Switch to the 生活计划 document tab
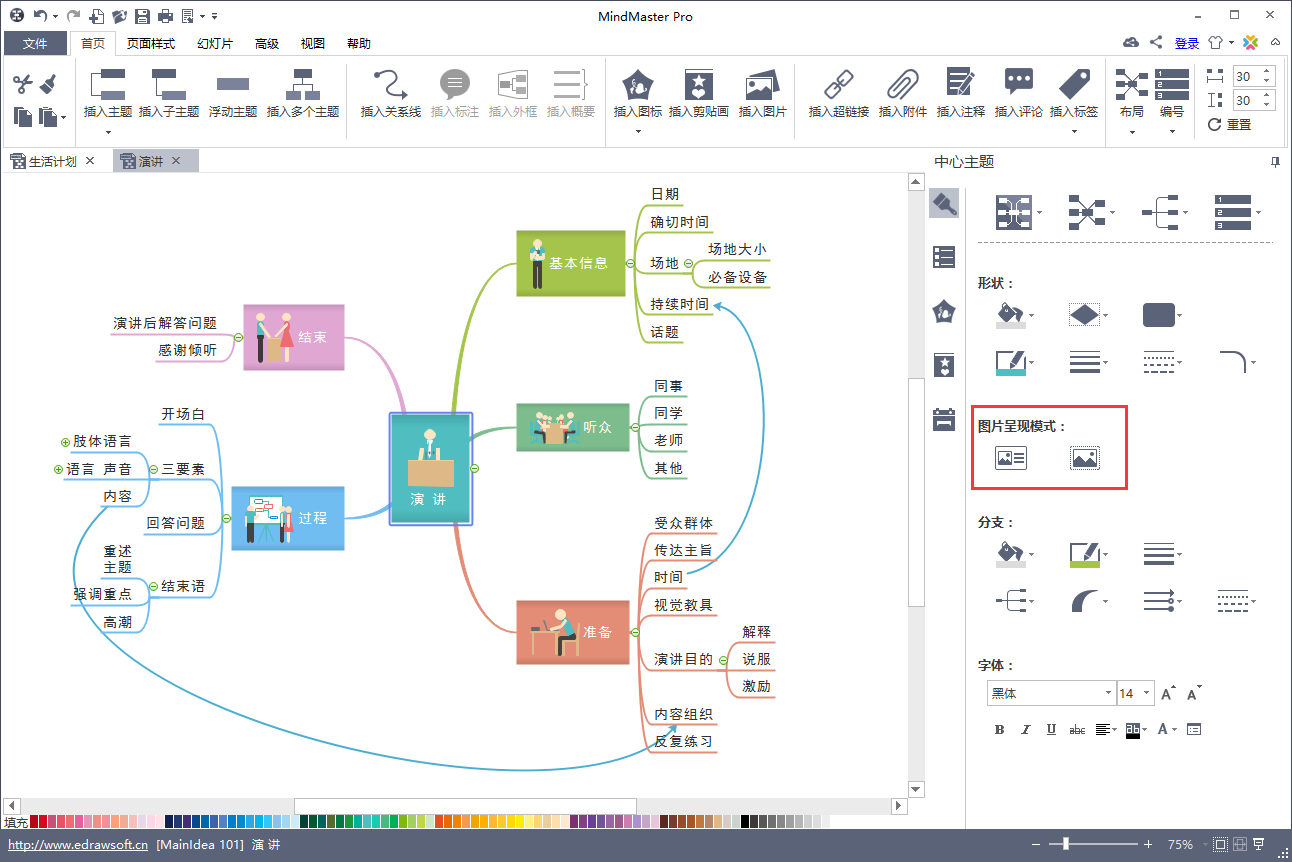The height and width of the screenshot is (862, 1292). (52, 161)
